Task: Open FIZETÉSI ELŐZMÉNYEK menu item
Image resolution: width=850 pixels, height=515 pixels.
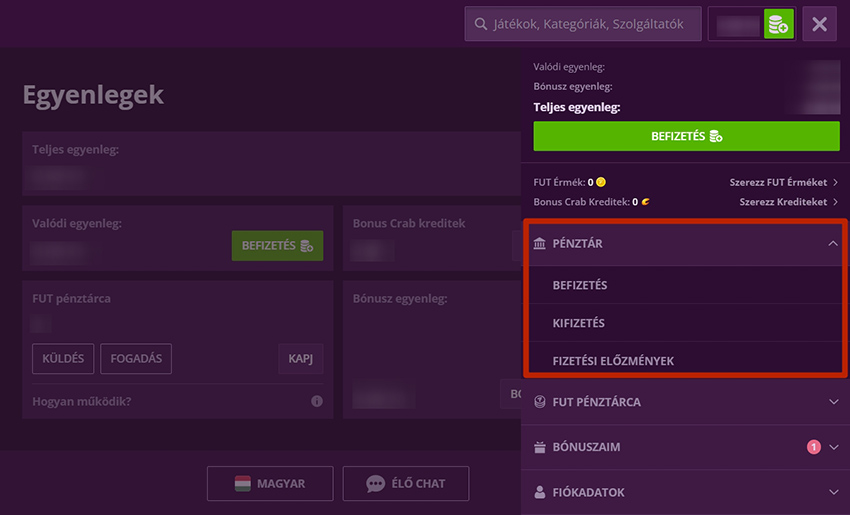Action: coord(613,361)
